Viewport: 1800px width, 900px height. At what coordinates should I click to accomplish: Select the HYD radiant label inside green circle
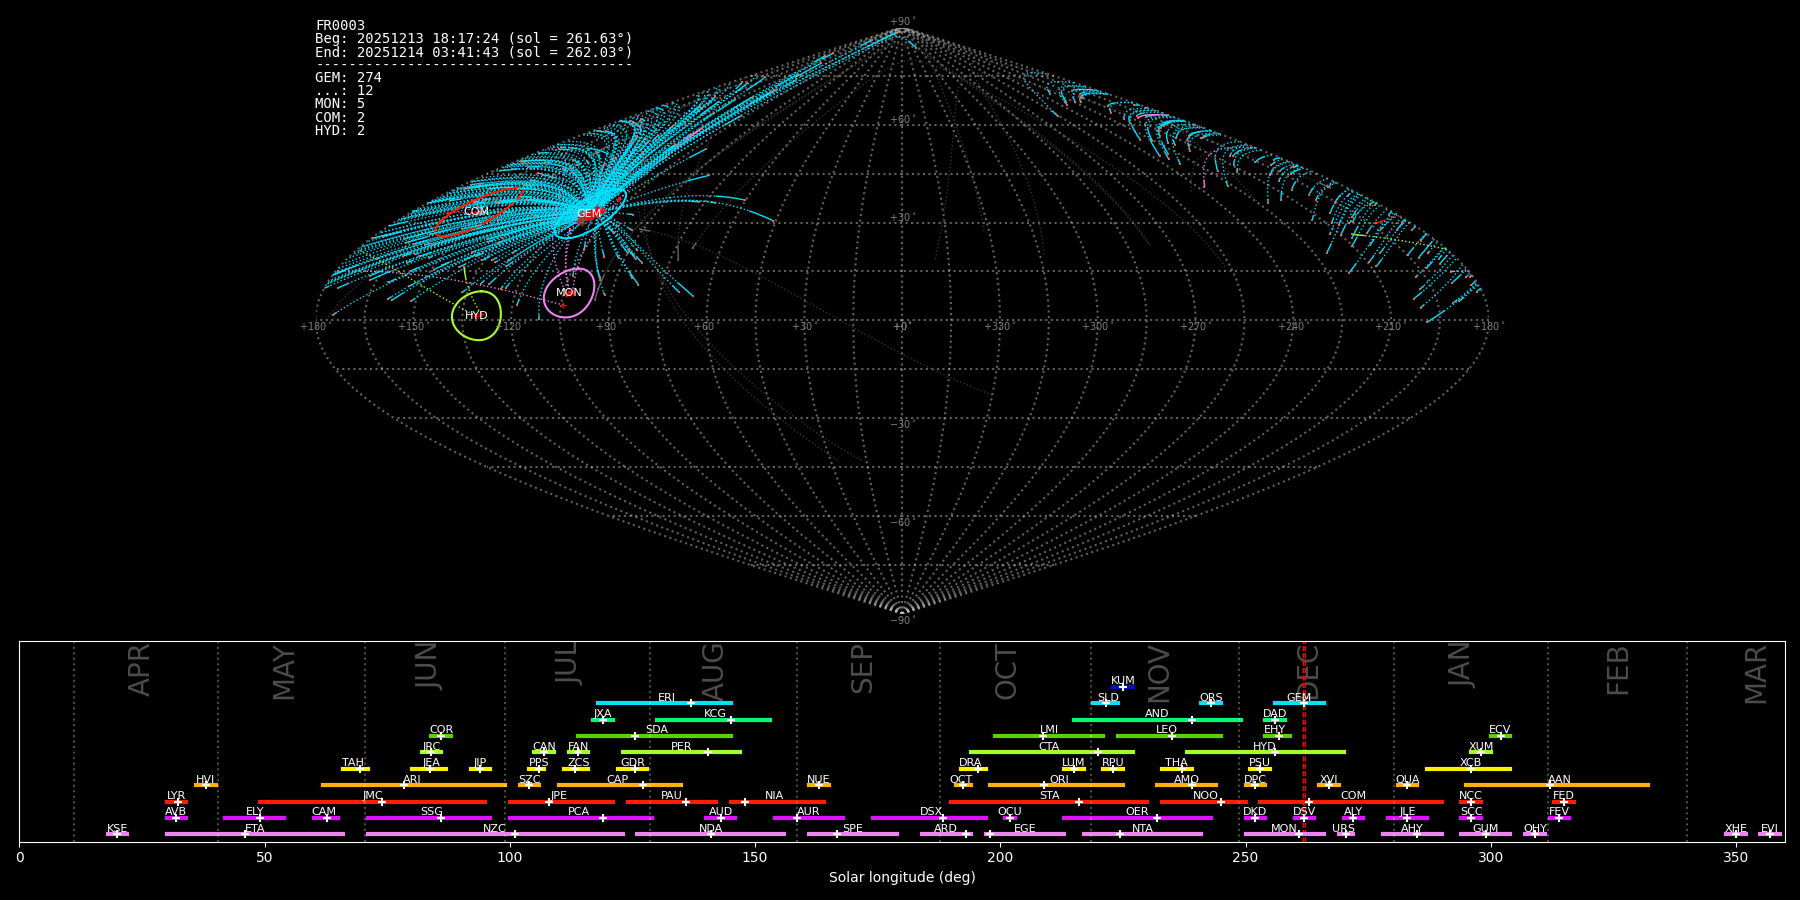[x=476, y=316]
